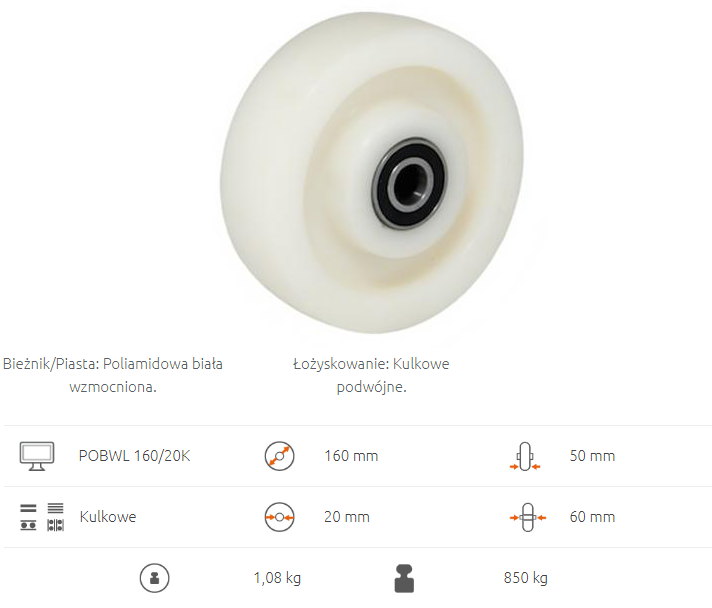Click the Łożyskowanie Kulkowe podwójne text
This screenshot has height=608, width=712.
pos(371,375)
